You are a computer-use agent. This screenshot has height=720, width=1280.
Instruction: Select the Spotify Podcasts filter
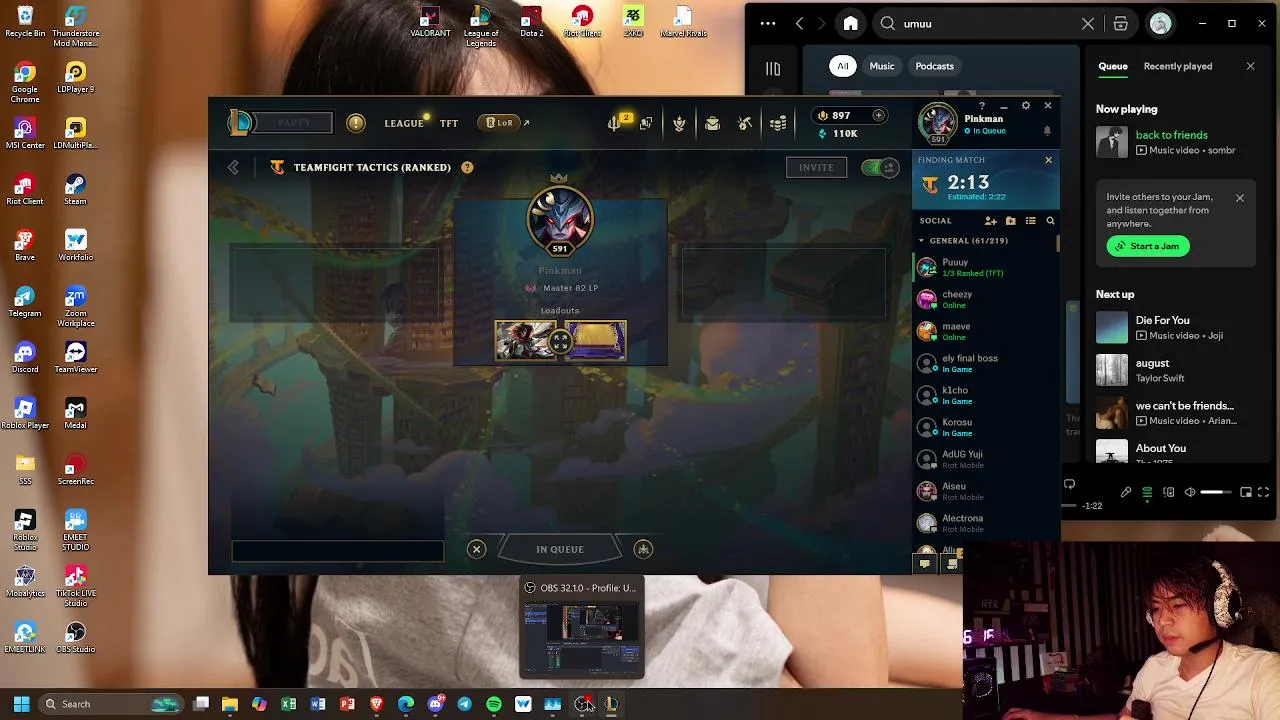(x=934, y=66)
